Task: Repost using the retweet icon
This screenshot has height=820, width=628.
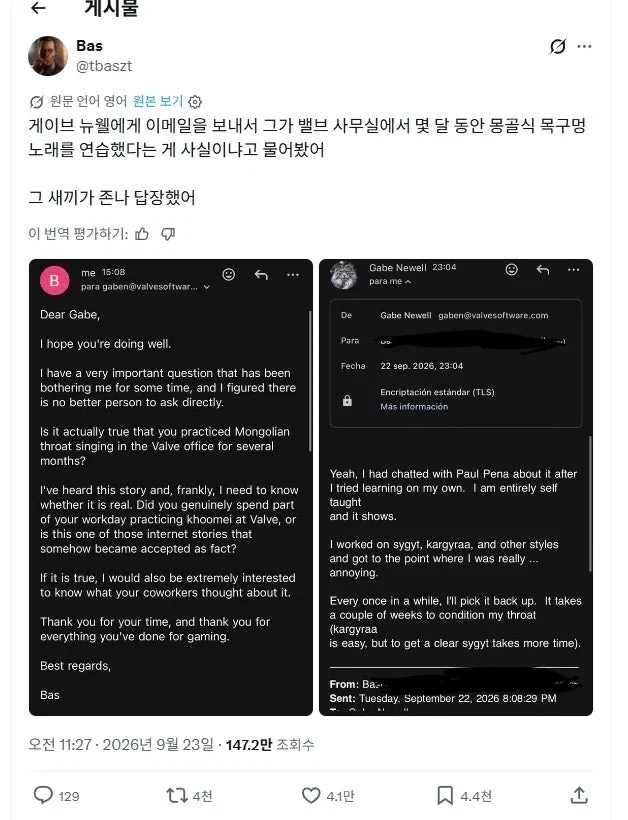Action: [x=177, y=795]
